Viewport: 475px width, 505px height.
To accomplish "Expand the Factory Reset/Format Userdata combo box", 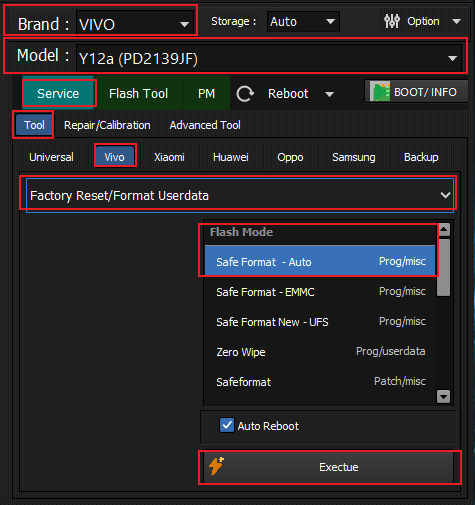I will click(x=240, y=195).
